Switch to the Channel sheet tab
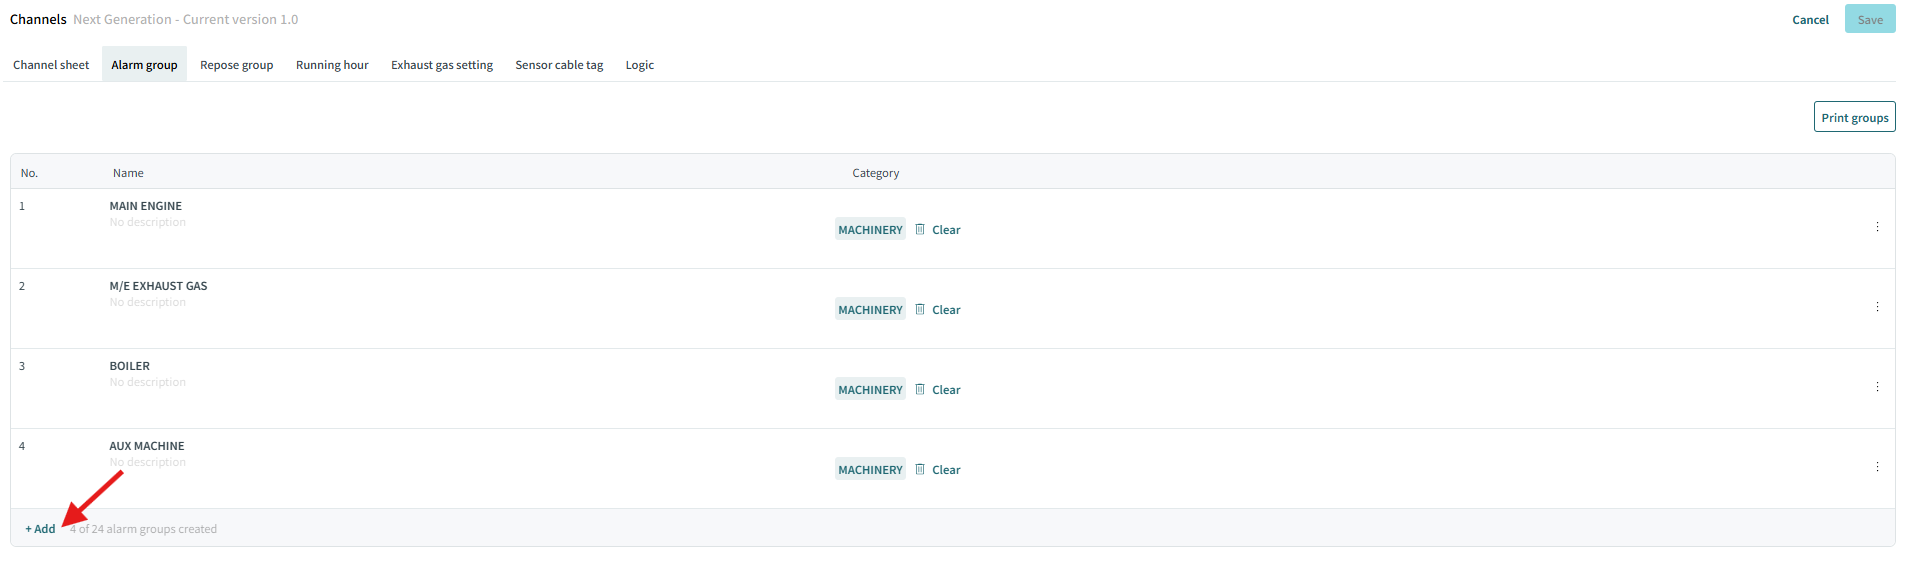 [51, 65]
